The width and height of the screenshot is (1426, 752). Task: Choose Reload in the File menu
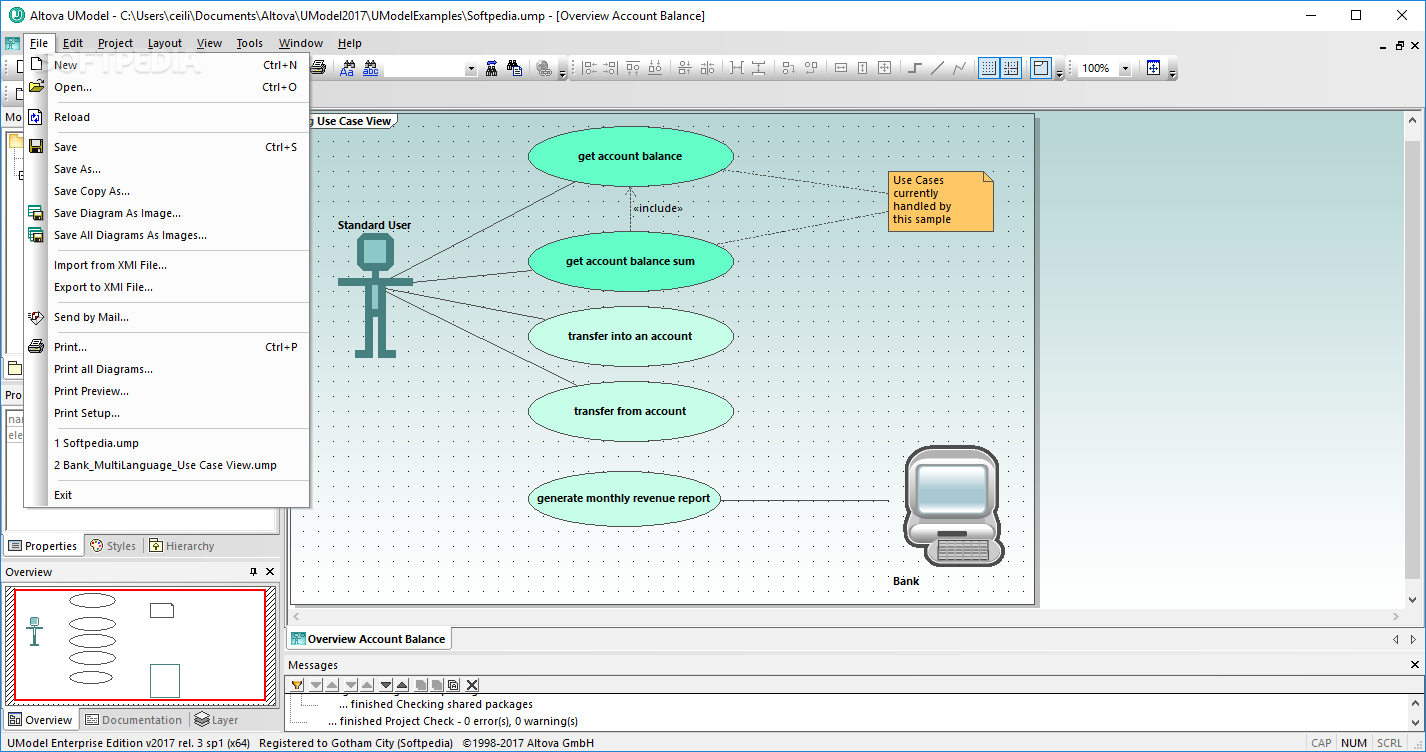click(167, 117)
